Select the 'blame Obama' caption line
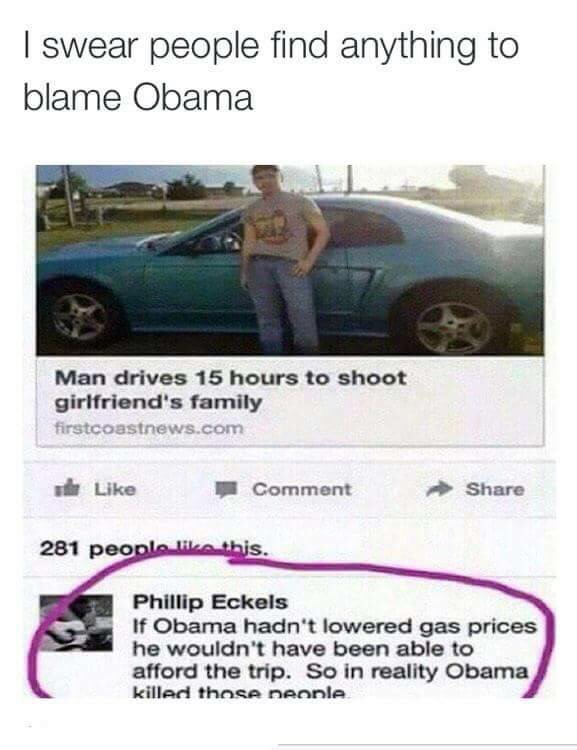 pyautogui.click(x=138, y=98)
